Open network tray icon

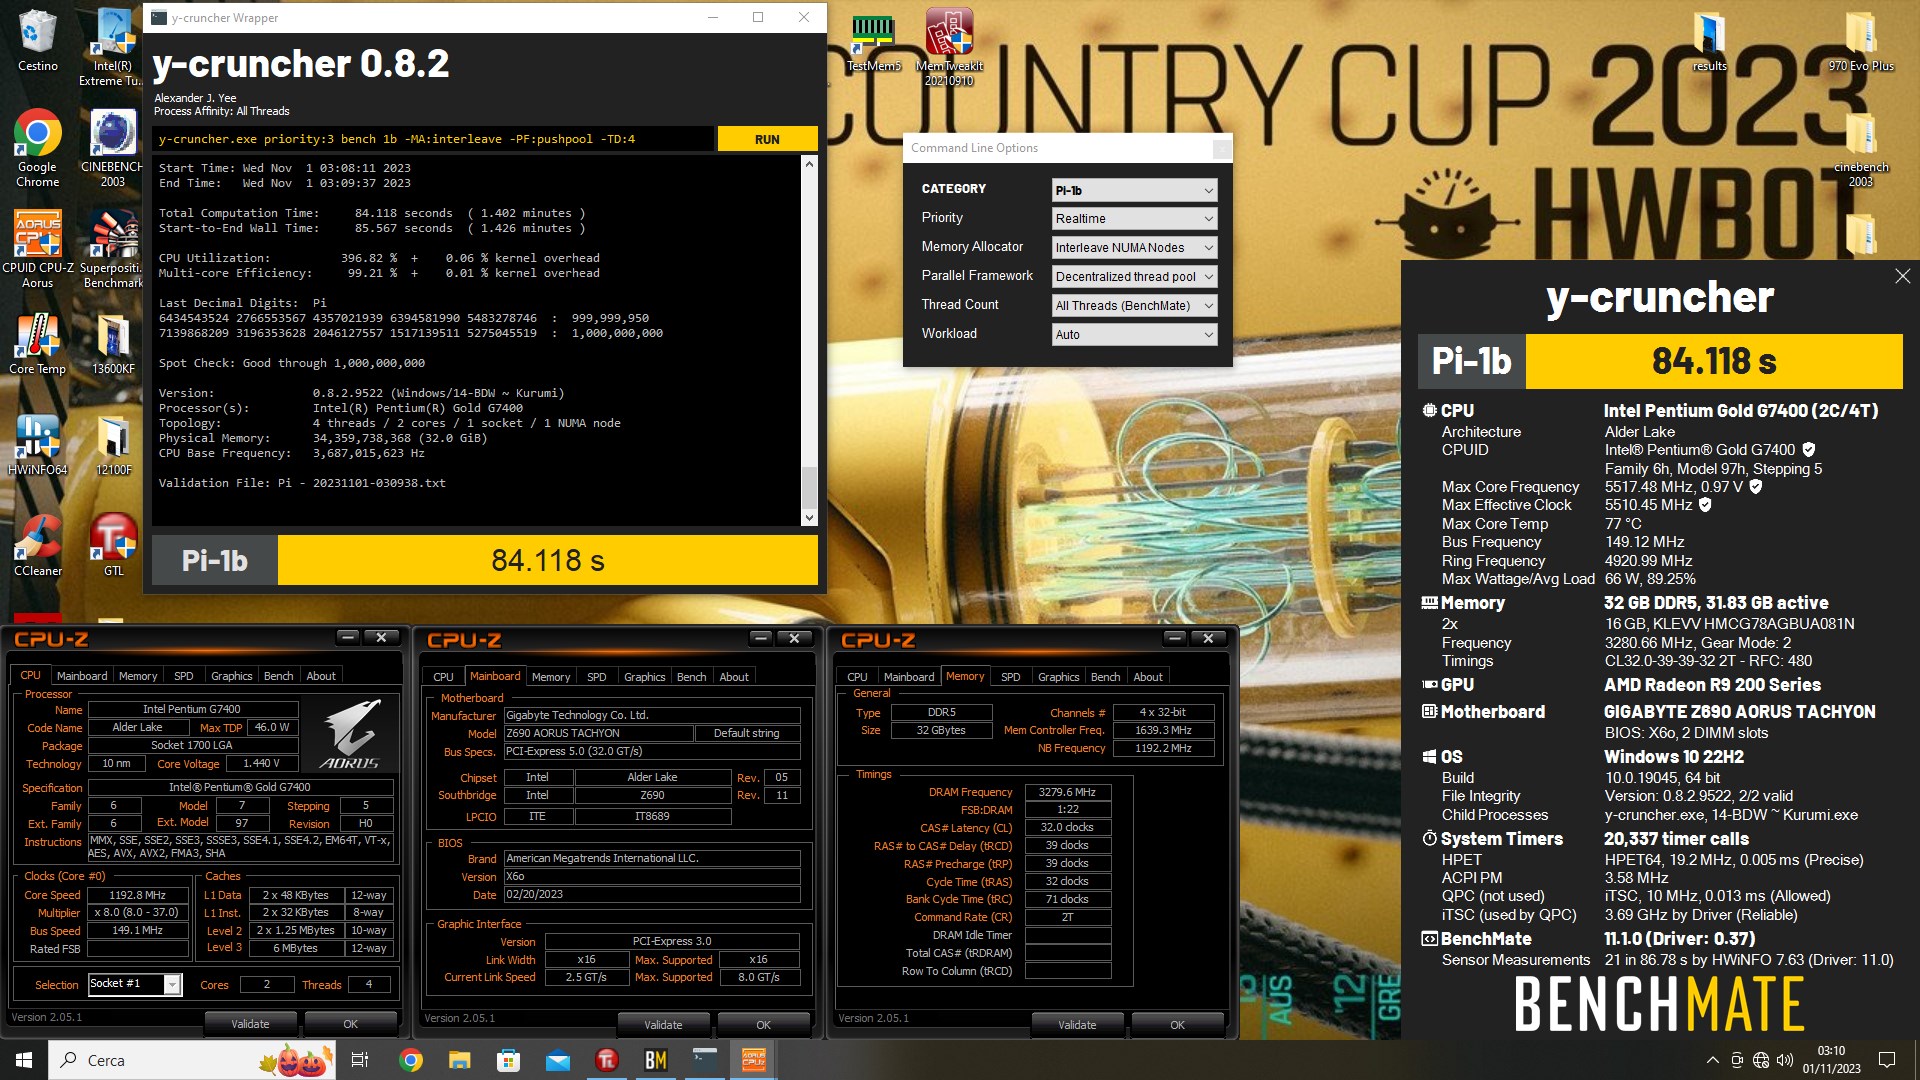1761,1060
